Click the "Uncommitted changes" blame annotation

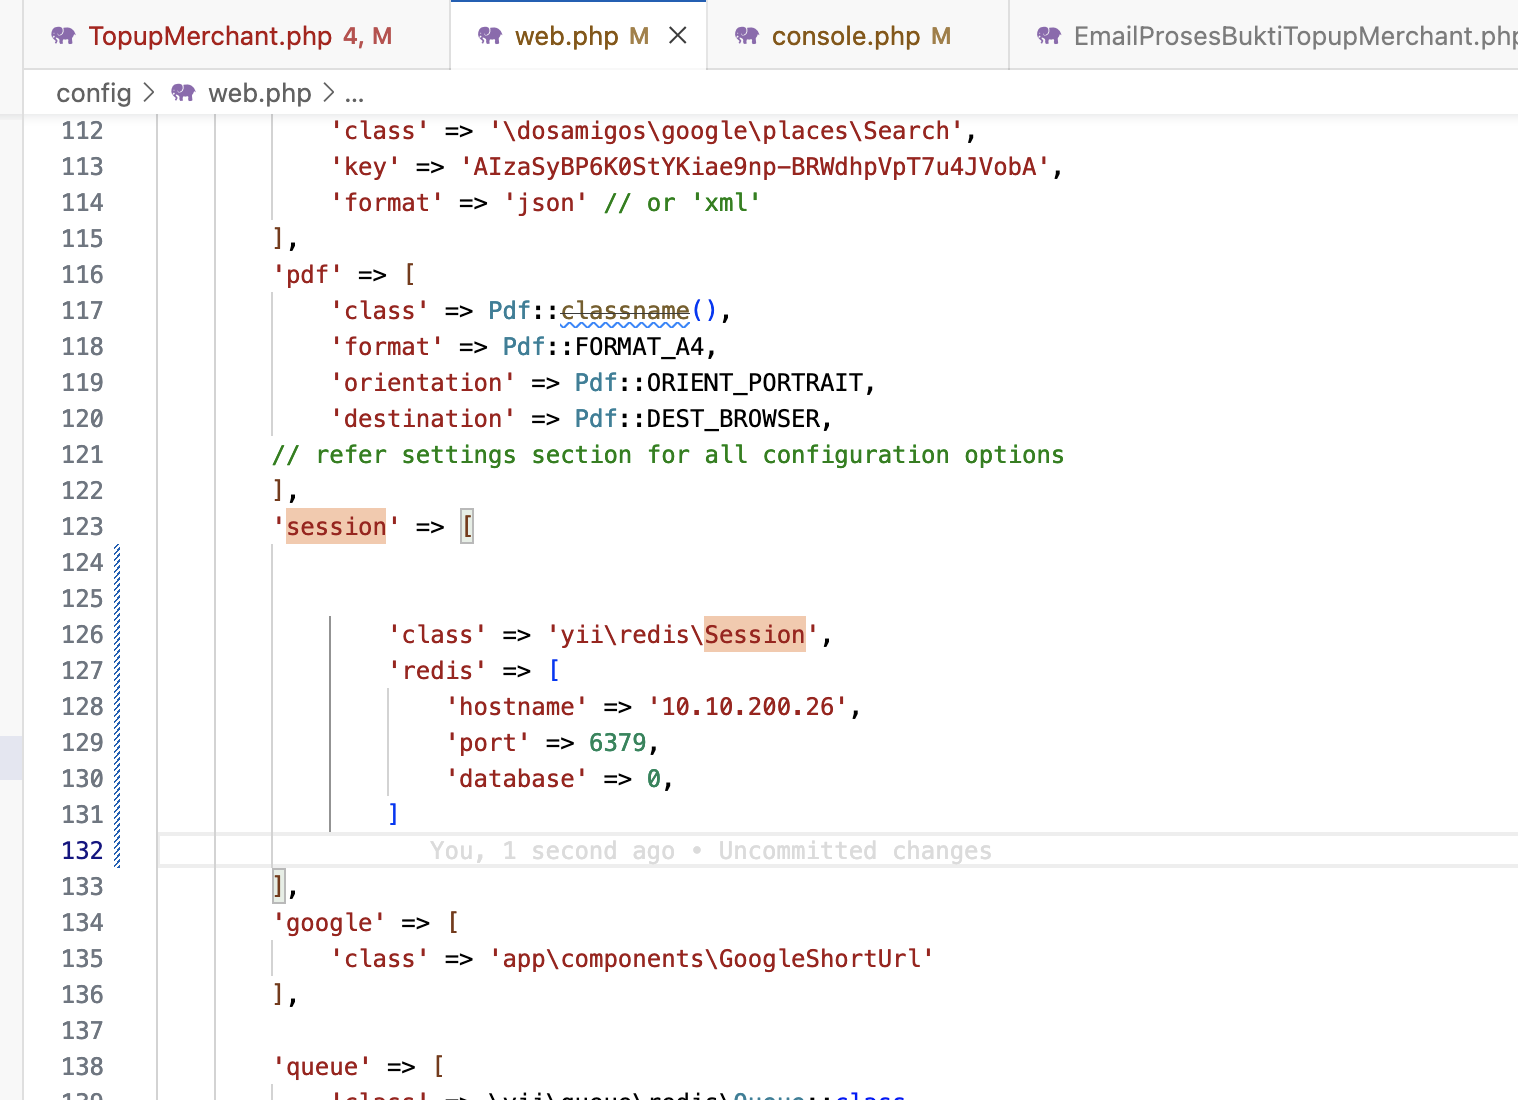coord(854,851)
